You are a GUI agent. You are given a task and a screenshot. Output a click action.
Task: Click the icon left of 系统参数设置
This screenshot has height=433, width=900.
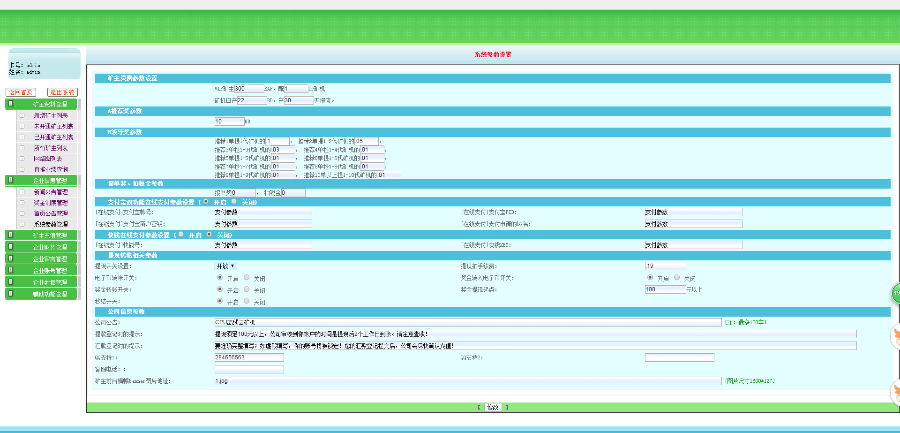coord(22,224)
